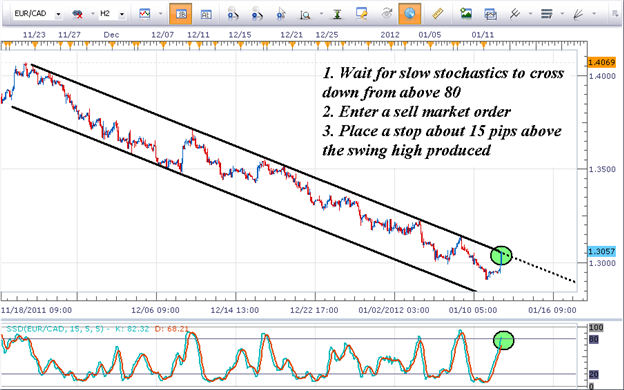This screenshot has height=390, width=624.
Task: Click the 80 level on stochastic scale
Action: (594, 339)
